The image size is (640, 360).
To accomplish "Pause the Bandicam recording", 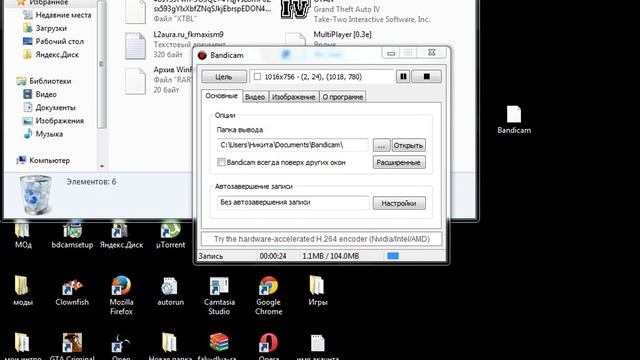I will tap(403, 77).
